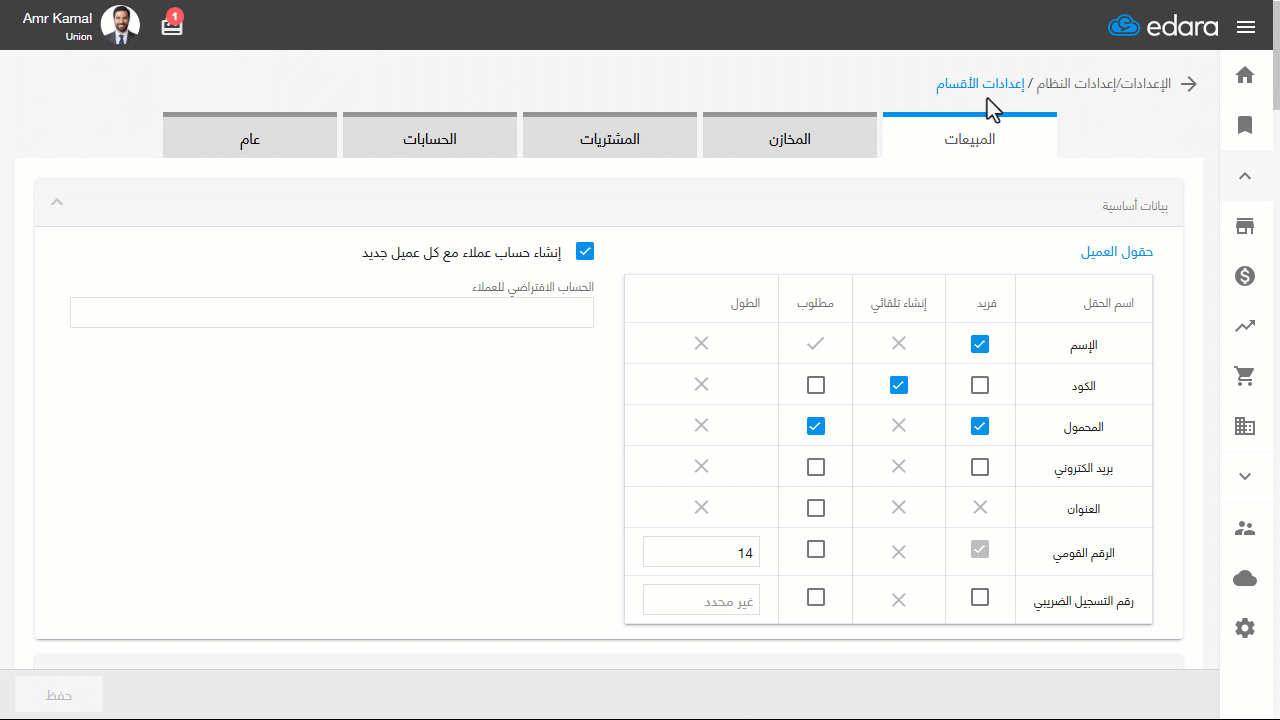
Task: Toggle unique checkbox for بريد الكتروني row
Action: coord(980,467)
